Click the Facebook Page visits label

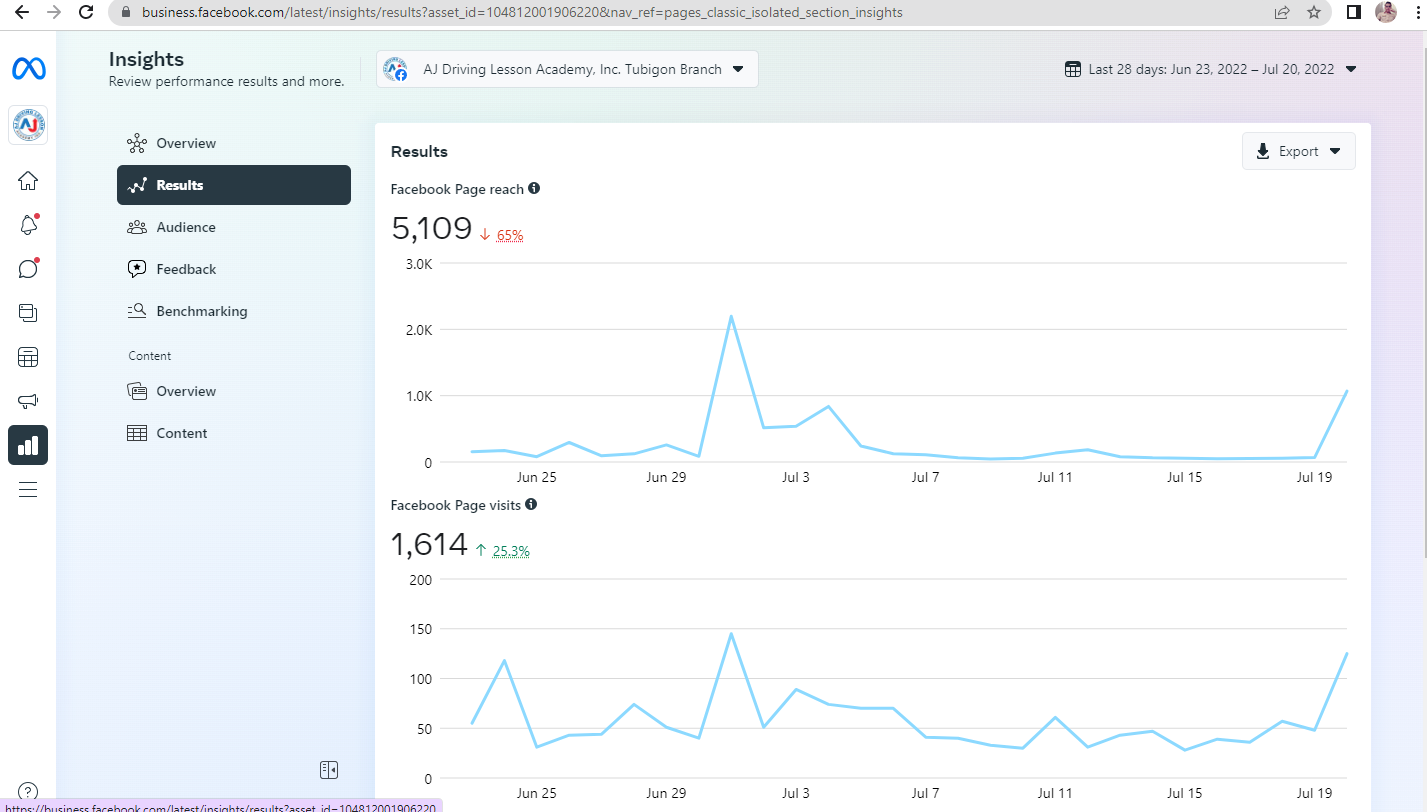[456, 505]
